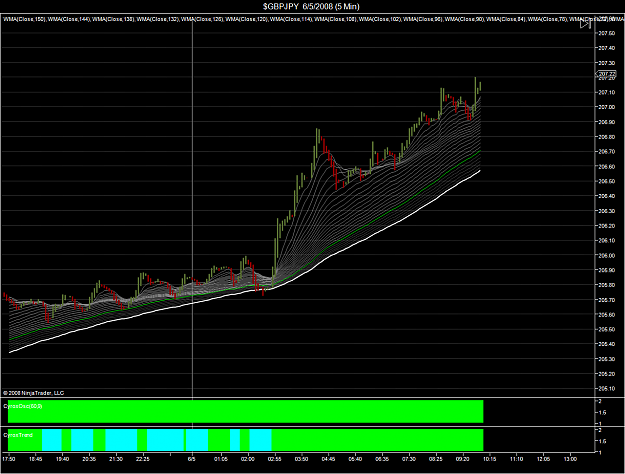This screenshot has width=625, height=474.
Task: Click the 12:05 time axis label
Action: [x=543, y=459]
